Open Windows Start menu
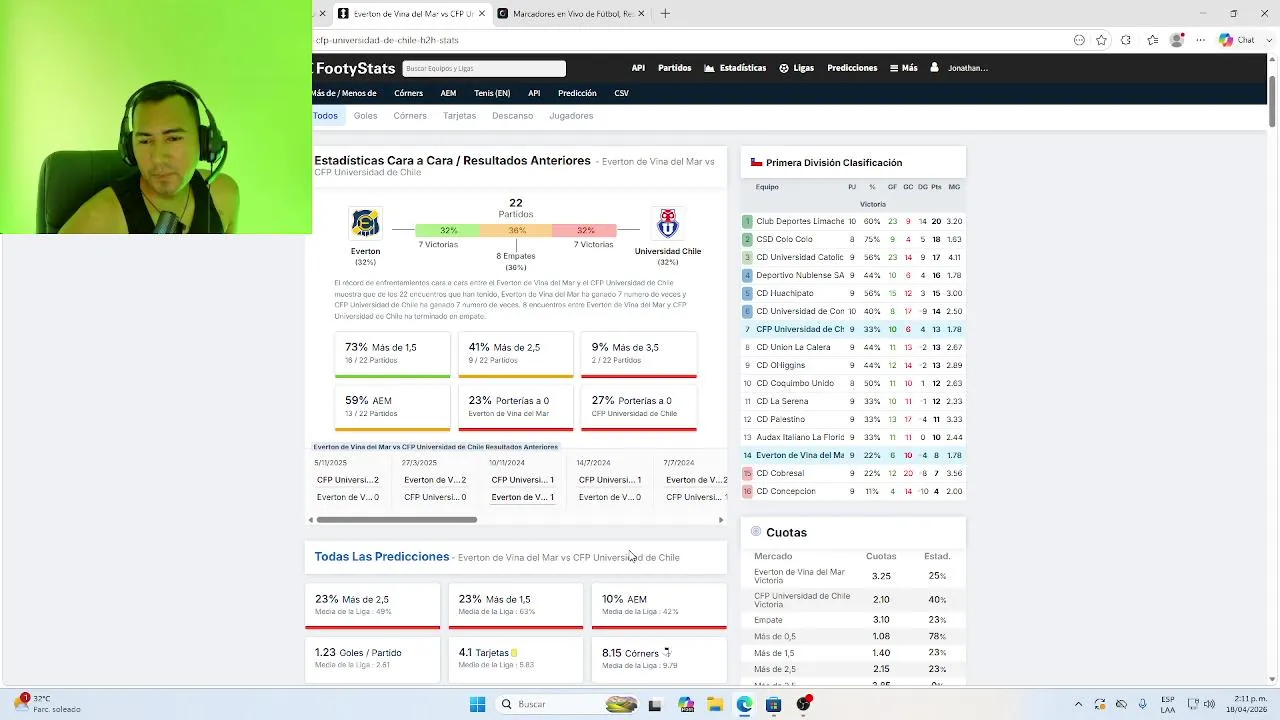Screen dimensions: 1280x720 (x=477, y=704)
